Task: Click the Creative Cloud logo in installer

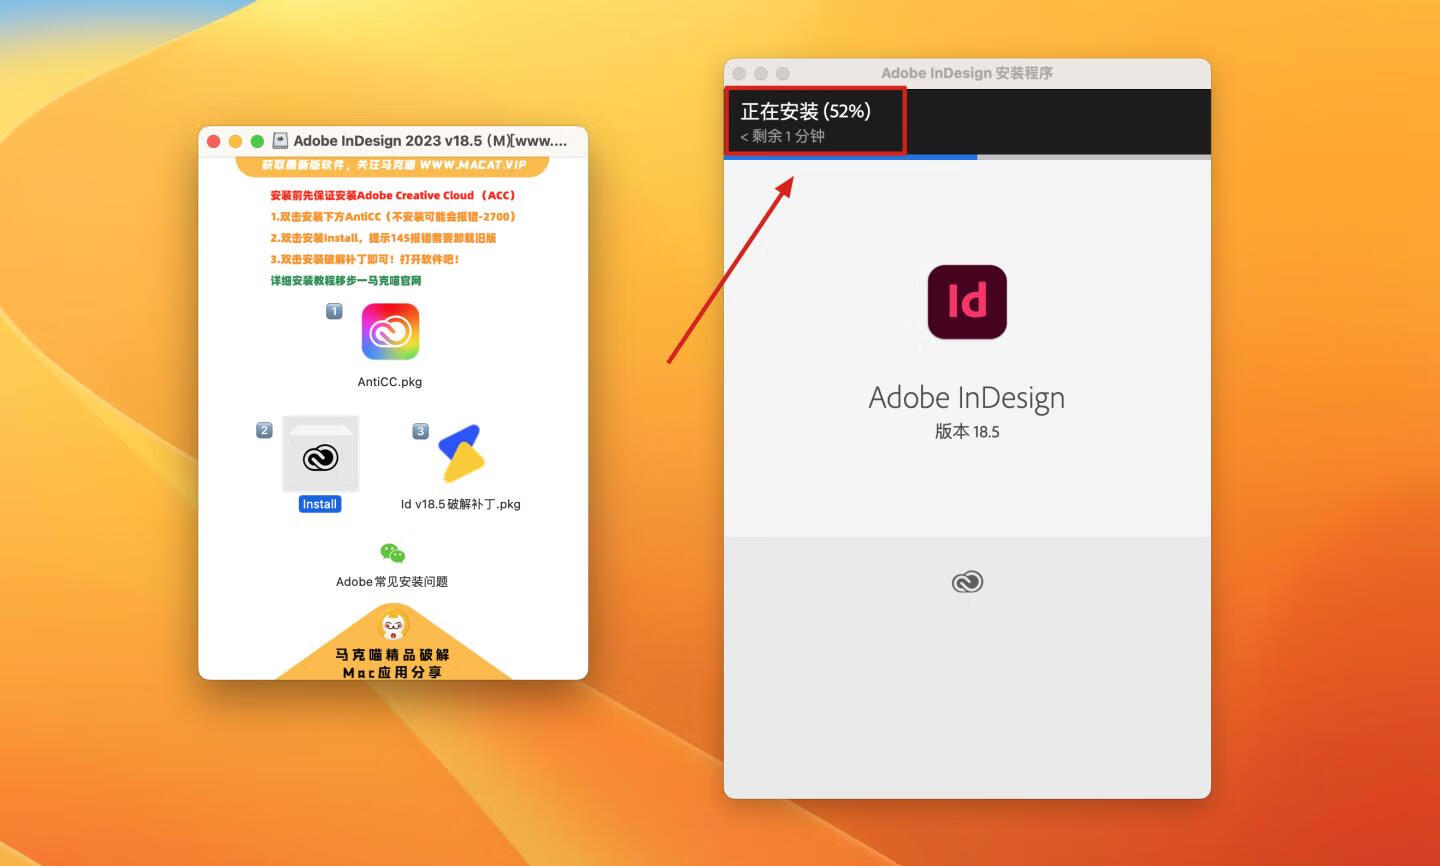Action: [967, 582]
